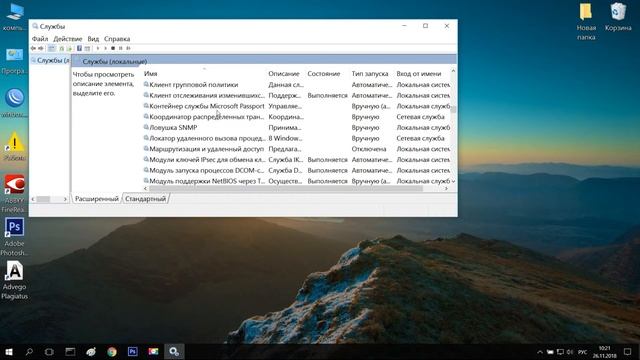The image size is (640, 360).
Task: Select the ABBYY FineReader desktop shortcut
Action: pos(14,194)
